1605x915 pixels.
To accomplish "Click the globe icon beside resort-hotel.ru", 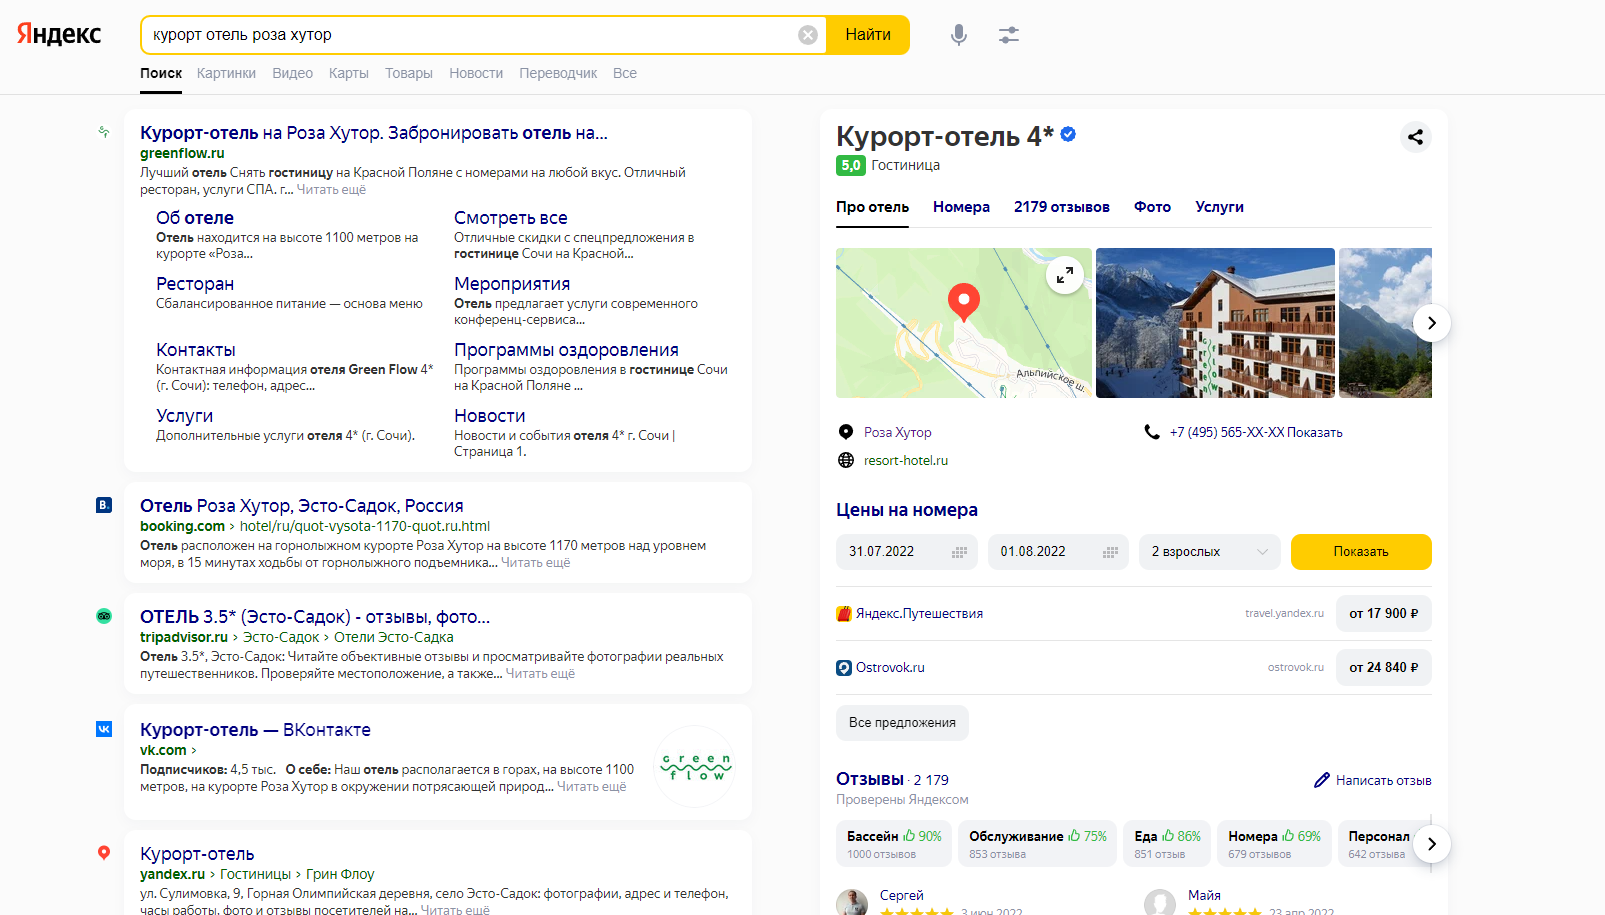I will [x=846, y=460].
